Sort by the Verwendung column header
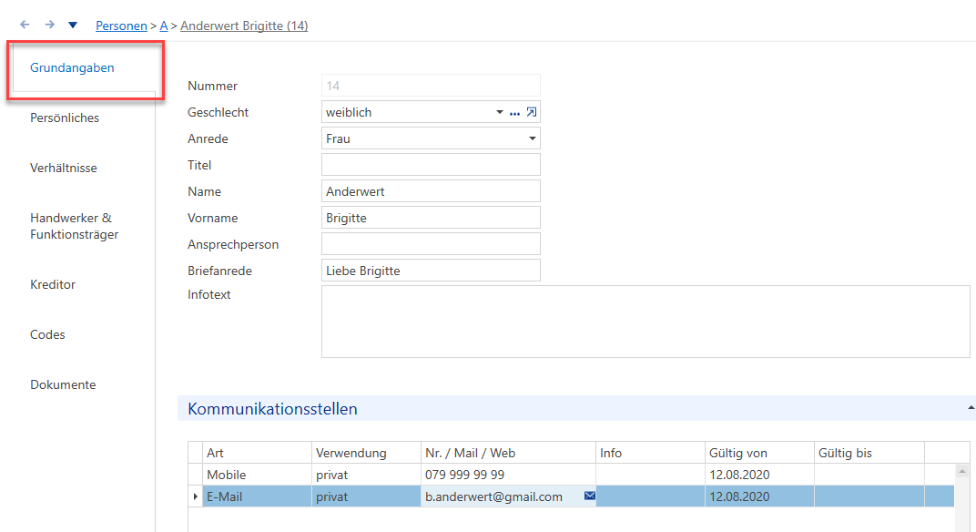Image resolution: width=976 pixels, height=532 pixels. coord(366,453)
